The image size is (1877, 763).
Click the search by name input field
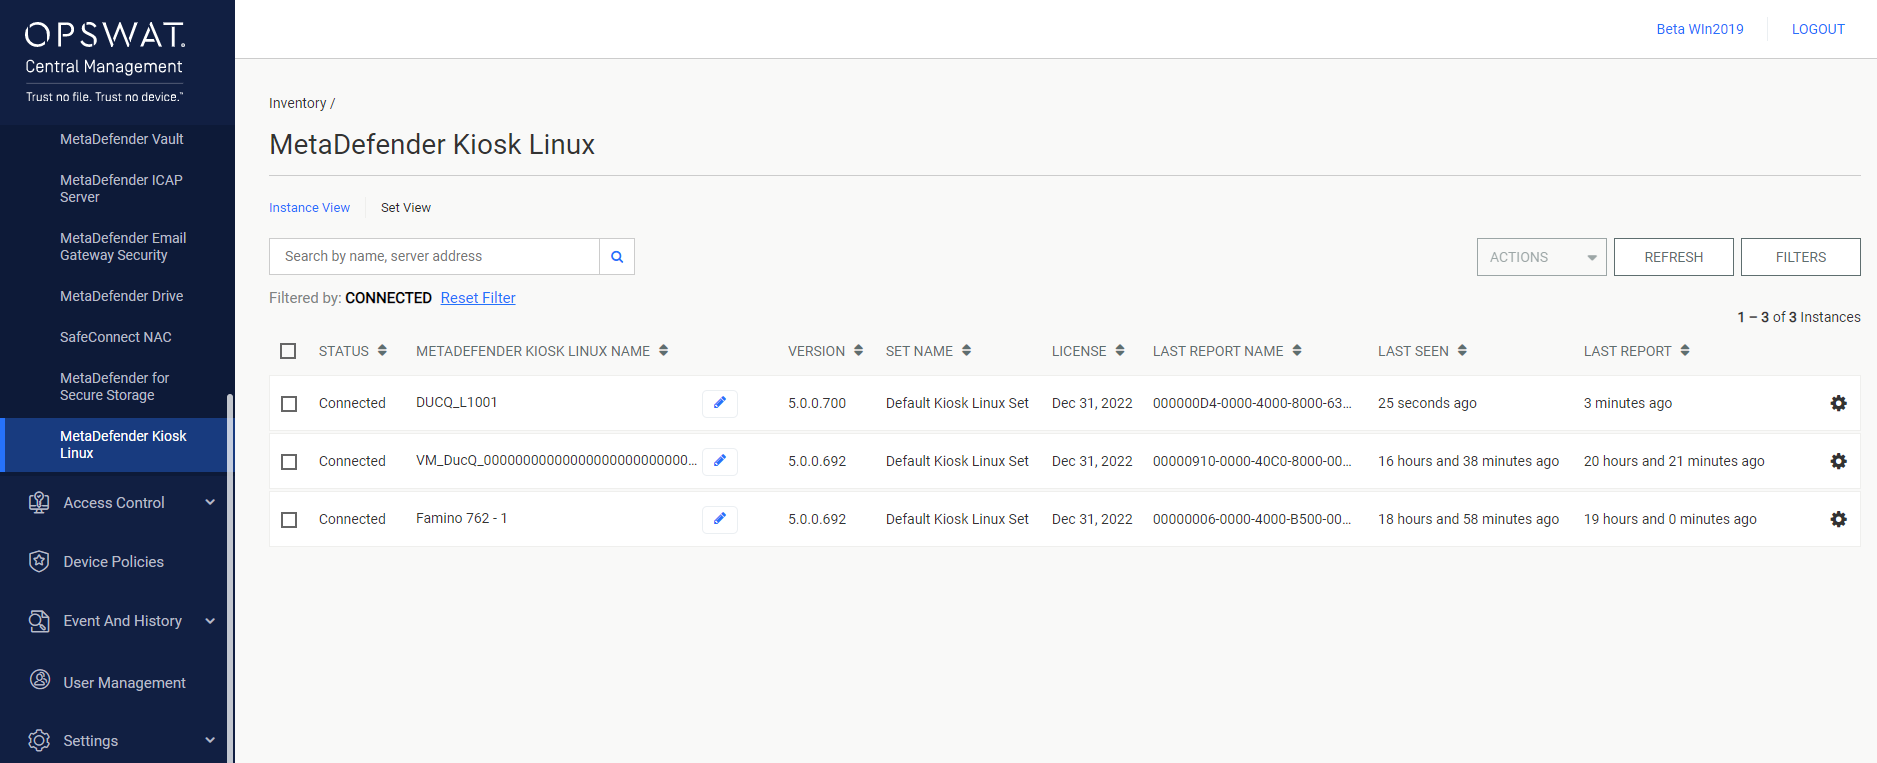tap(435, 257)
